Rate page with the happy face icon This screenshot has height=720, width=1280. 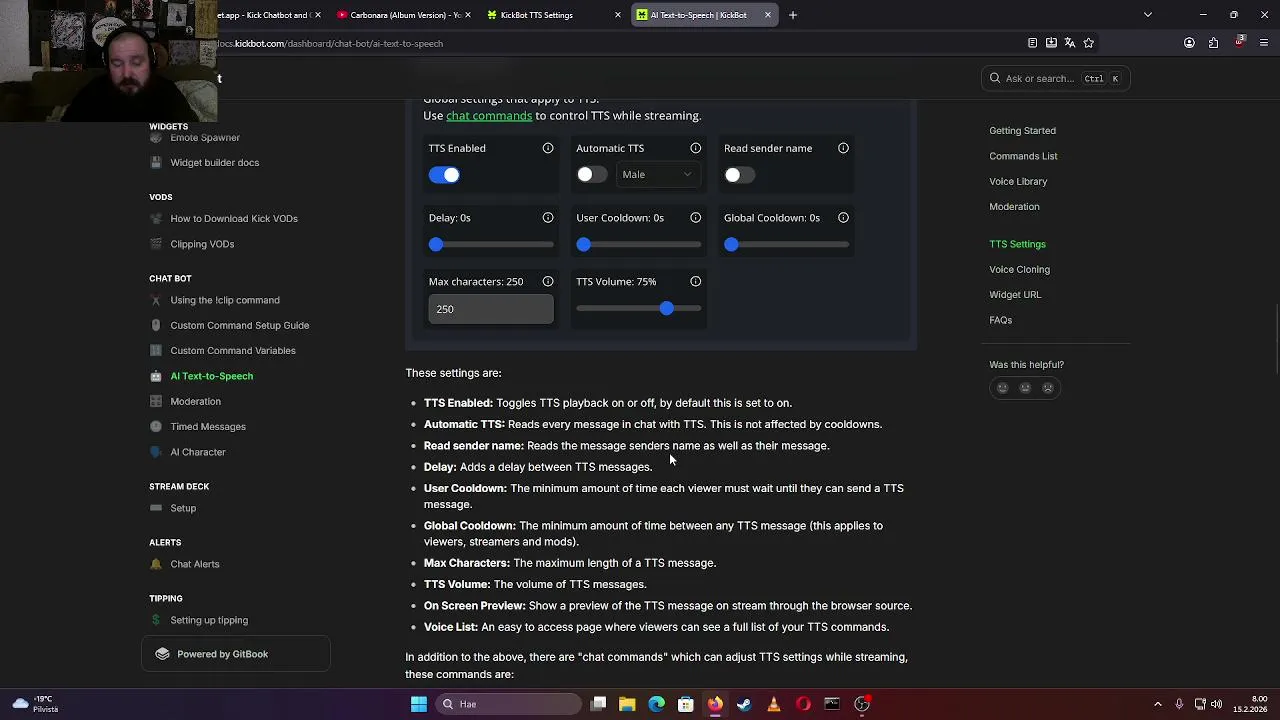tap(1002, 388)
